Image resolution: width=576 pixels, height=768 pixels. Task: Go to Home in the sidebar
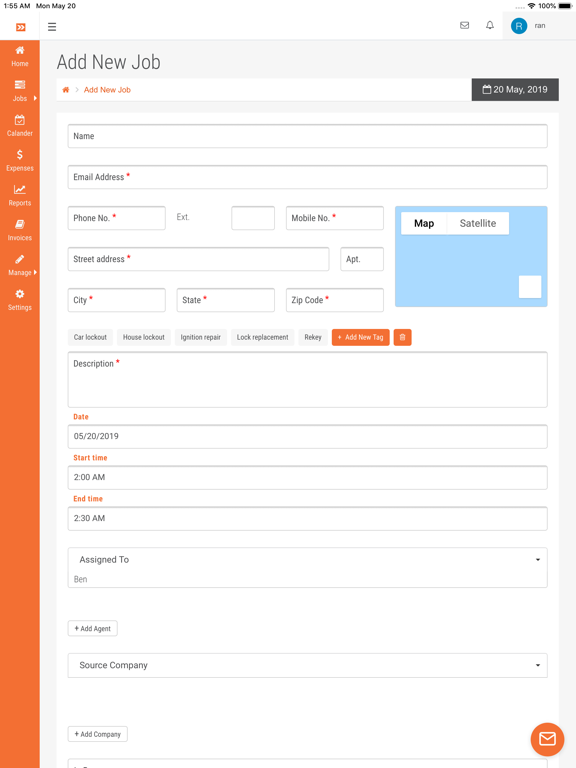pos(20,56)
